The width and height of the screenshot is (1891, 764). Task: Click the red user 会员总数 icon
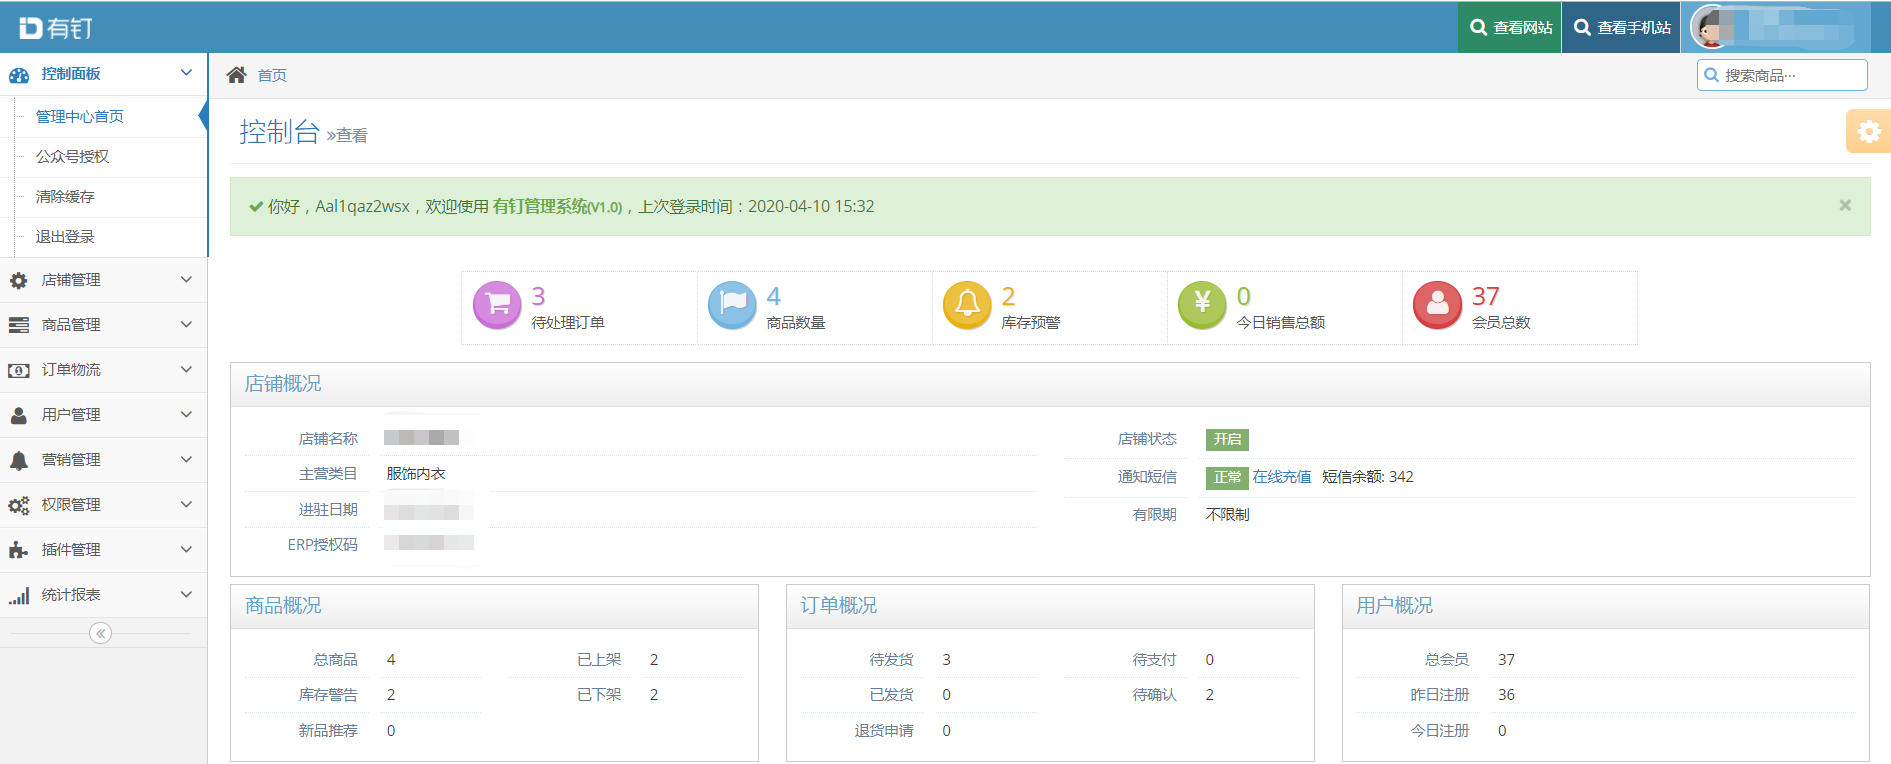(x=1437, y=305)
